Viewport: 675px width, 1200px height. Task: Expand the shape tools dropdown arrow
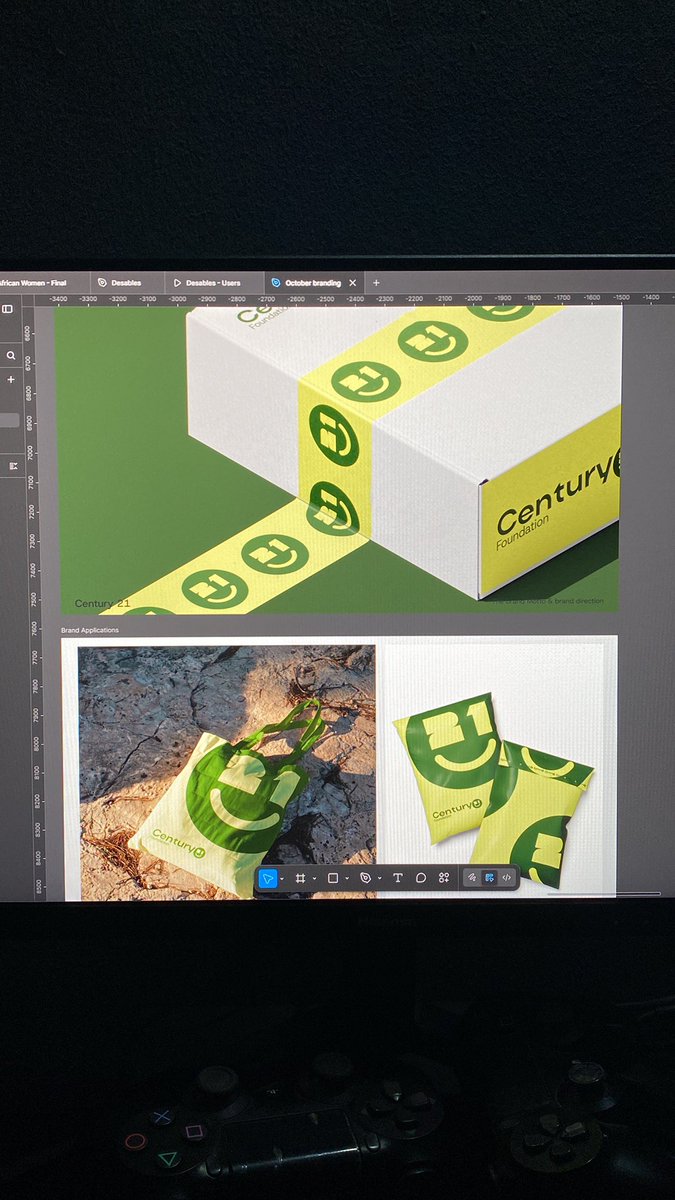tap(347, 878)
